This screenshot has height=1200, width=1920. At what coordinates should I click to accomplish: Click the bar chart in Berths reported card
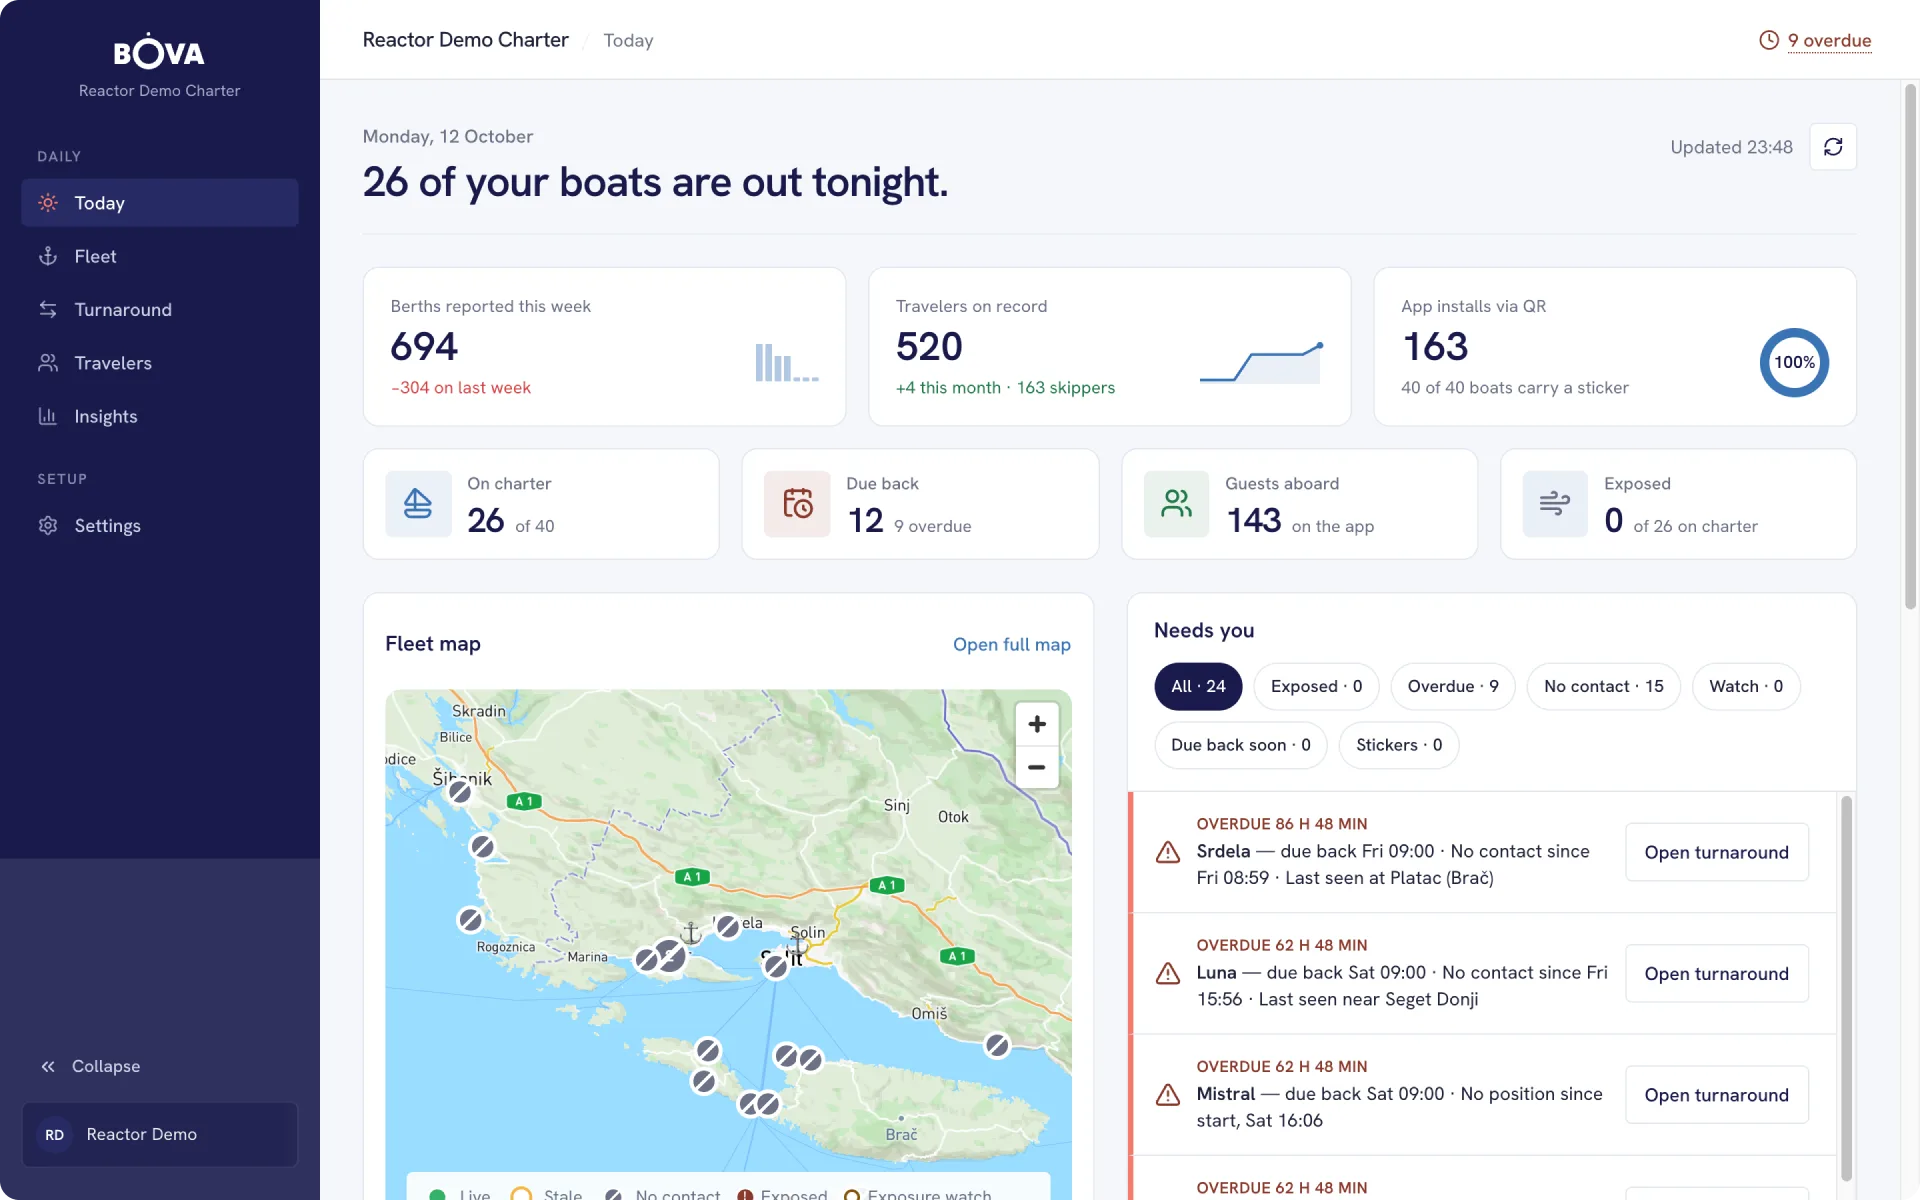pos(787,362)
